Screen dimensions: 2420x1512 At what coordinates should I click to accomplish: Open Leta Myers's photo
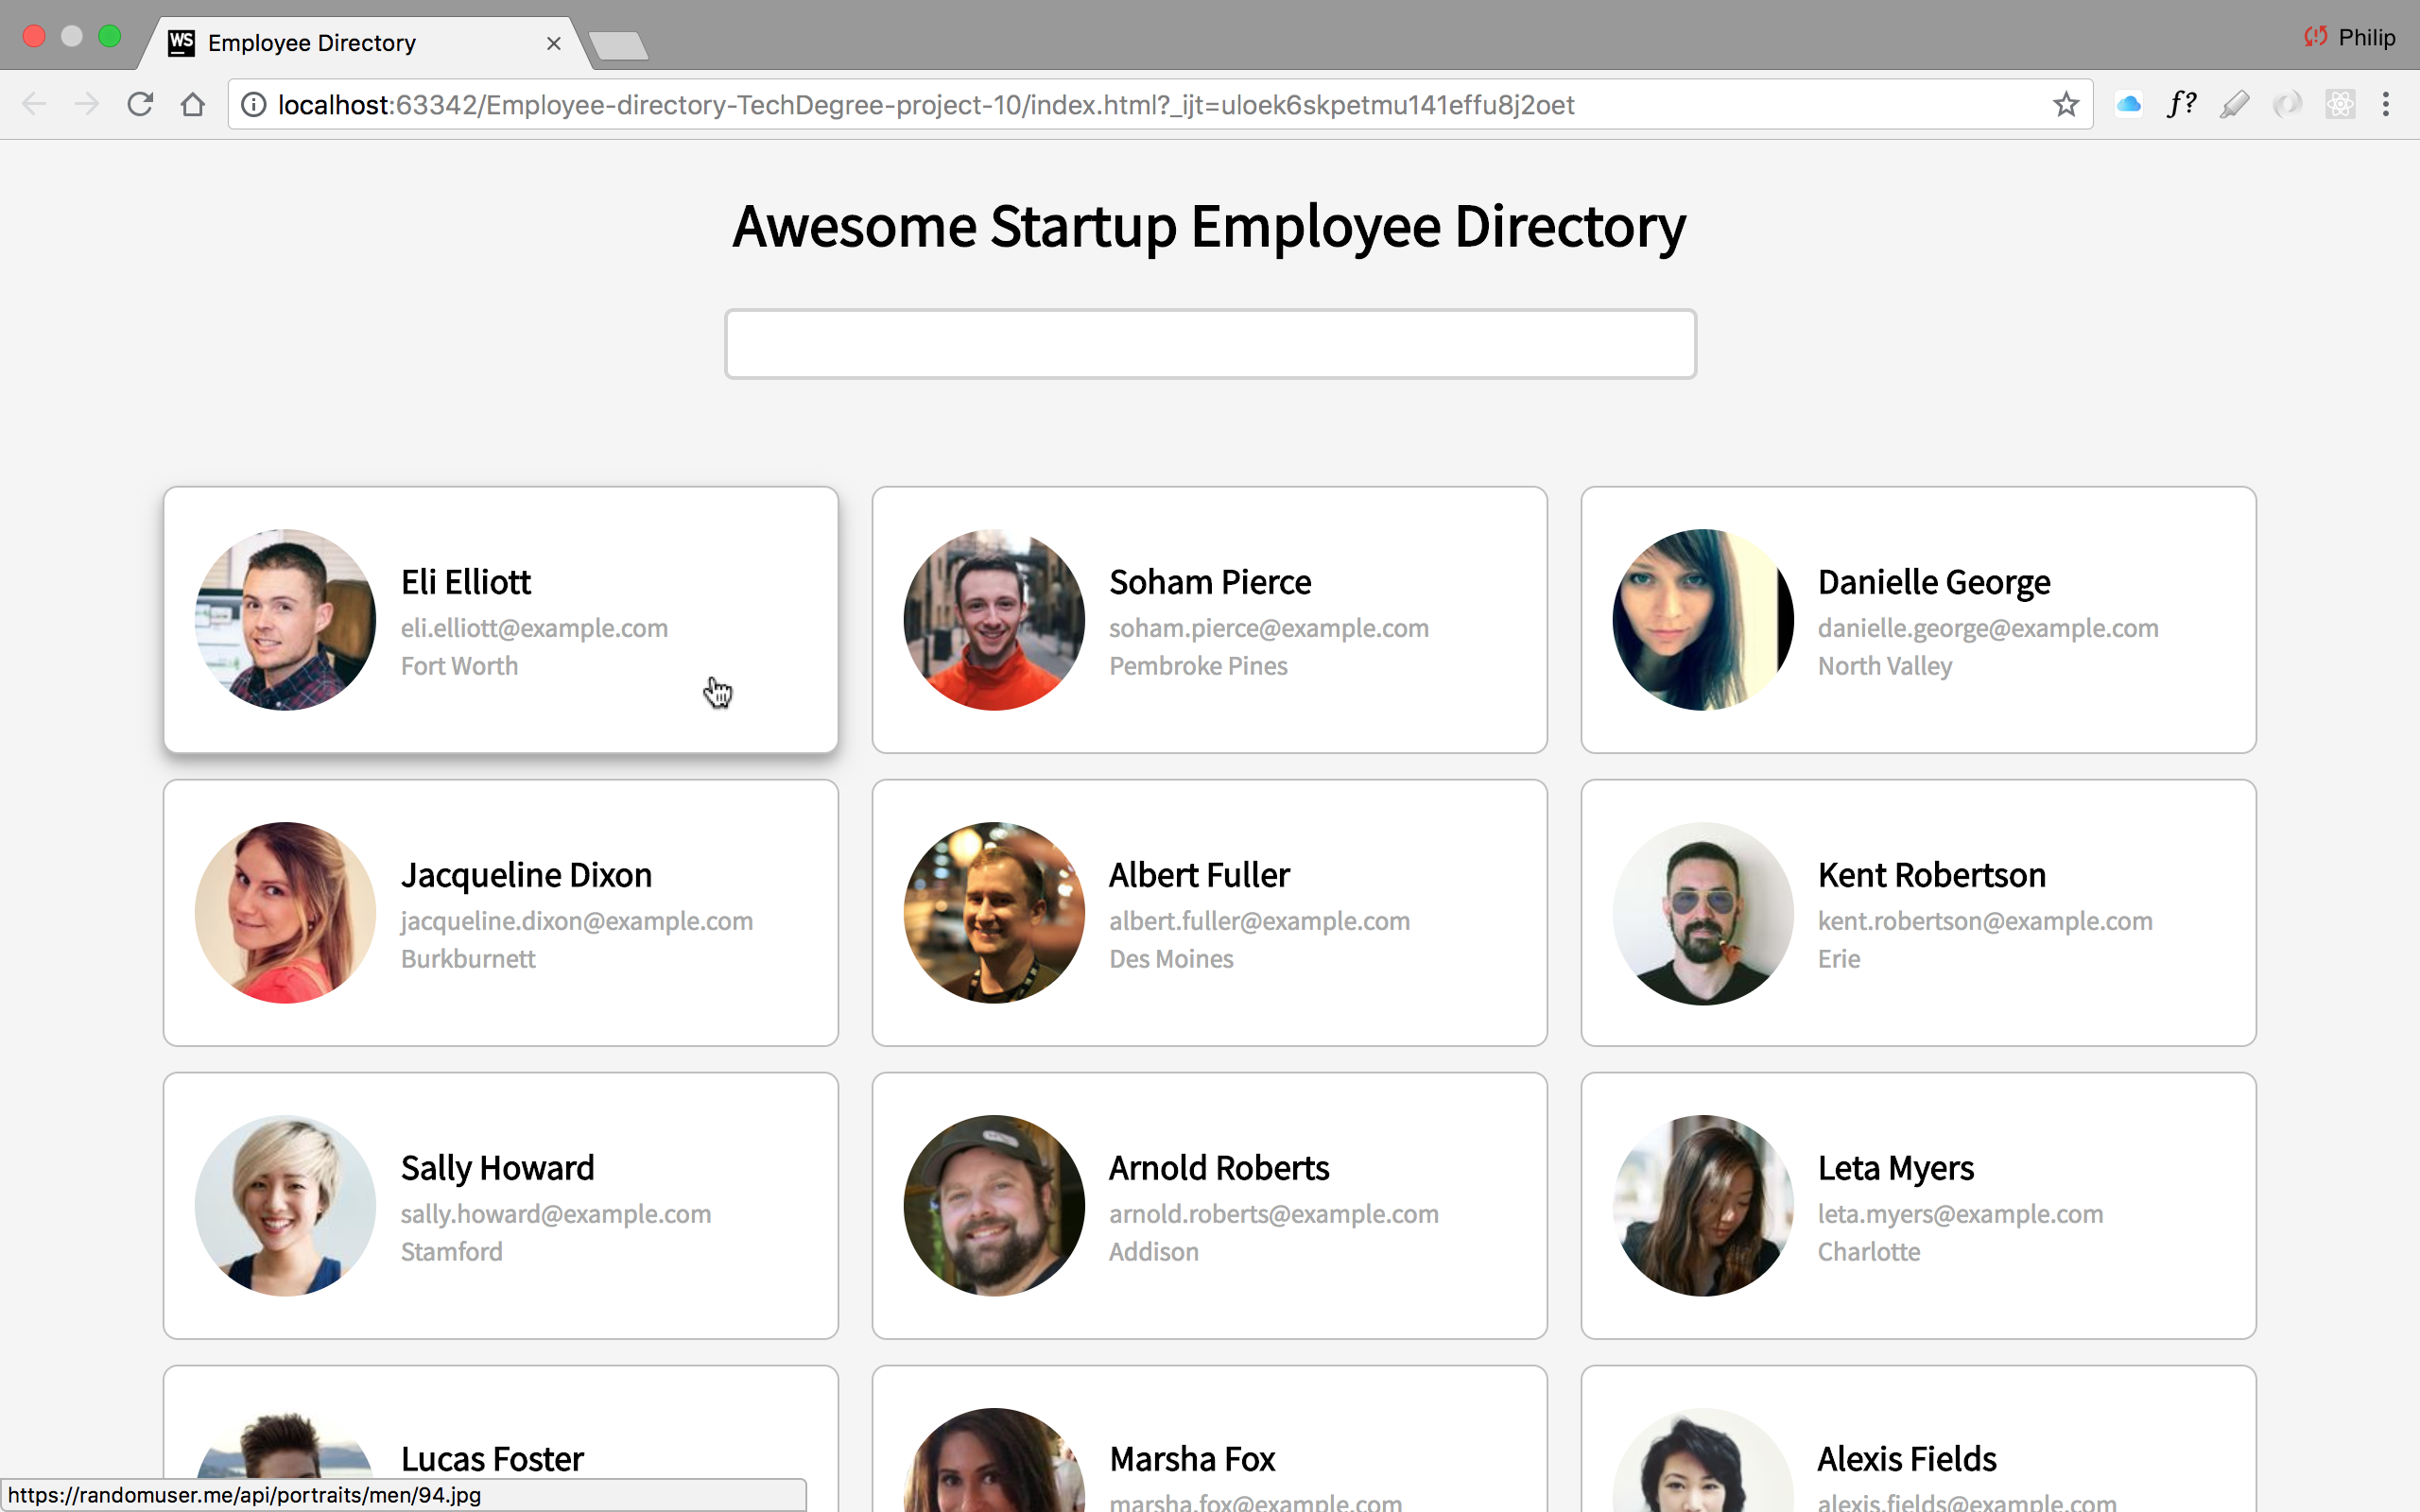click(1703, 1206)
